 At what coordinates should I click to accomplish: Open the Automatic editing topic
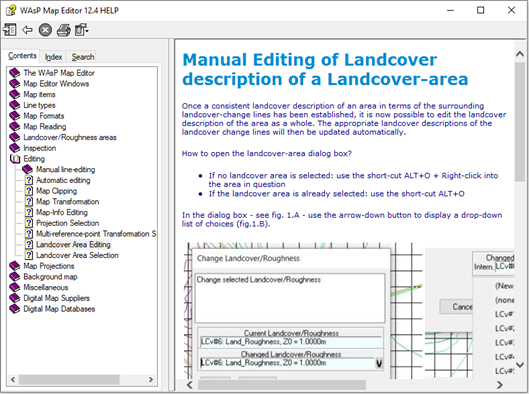(x=63, y=180)
